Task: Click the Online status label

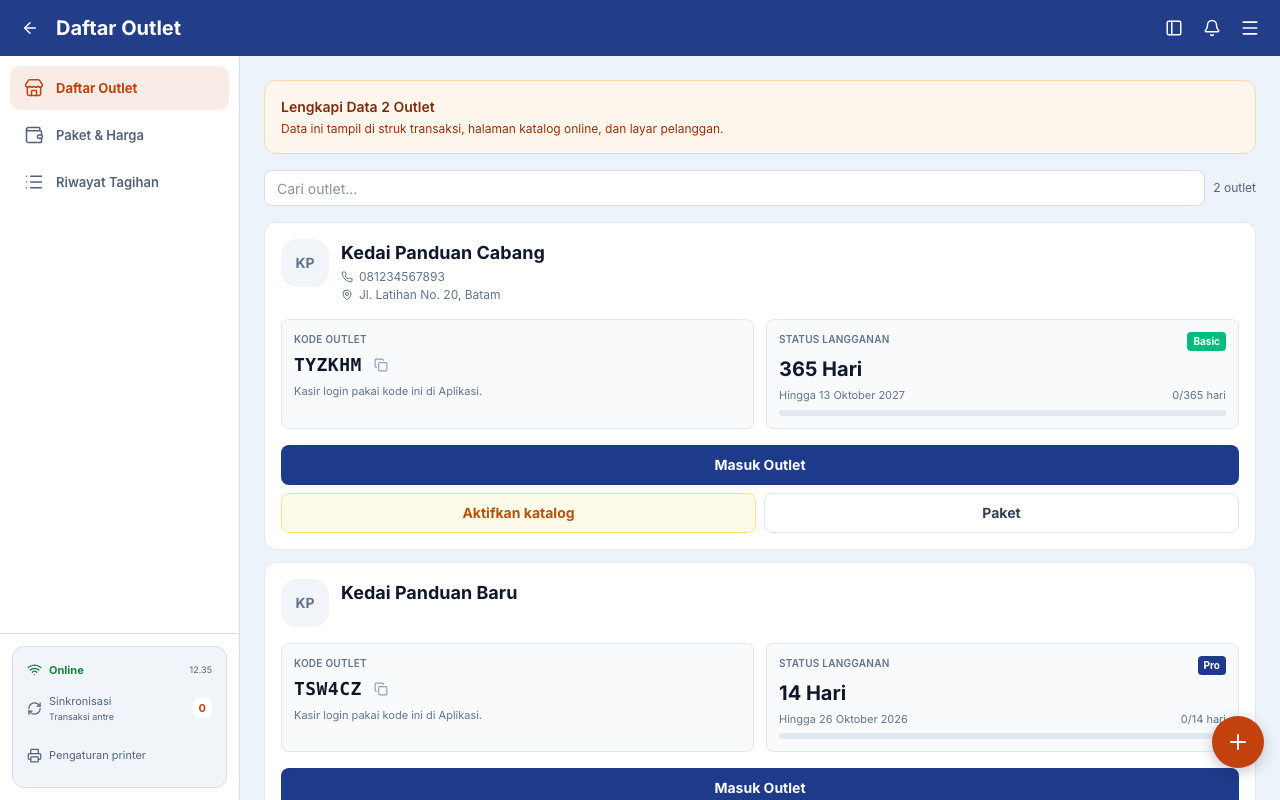Action: (66, 670)
